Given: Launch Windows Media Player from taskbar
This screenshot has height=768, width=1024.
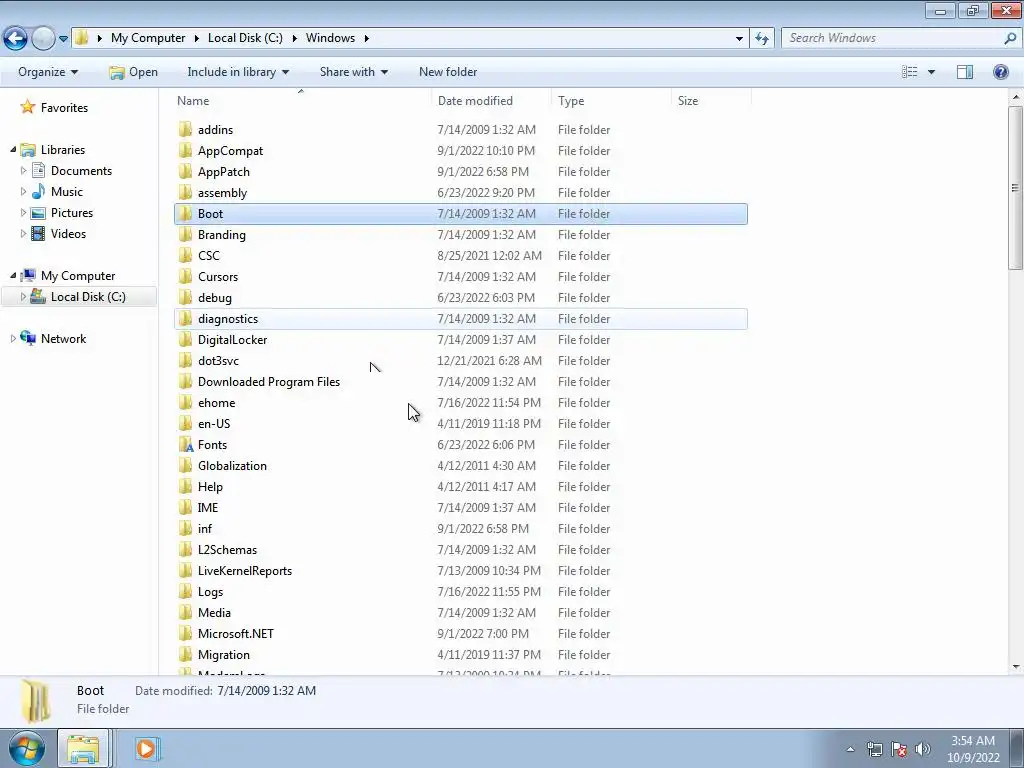Looking at the screenshot, I should 146,748.
